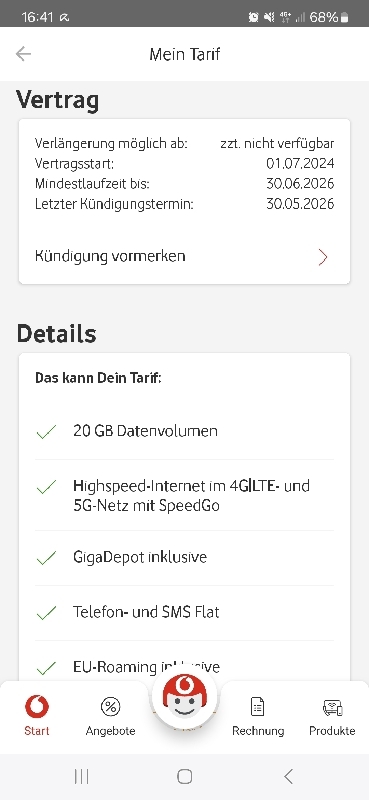
Task: Tap the Android home button
Action: point(184,777)
